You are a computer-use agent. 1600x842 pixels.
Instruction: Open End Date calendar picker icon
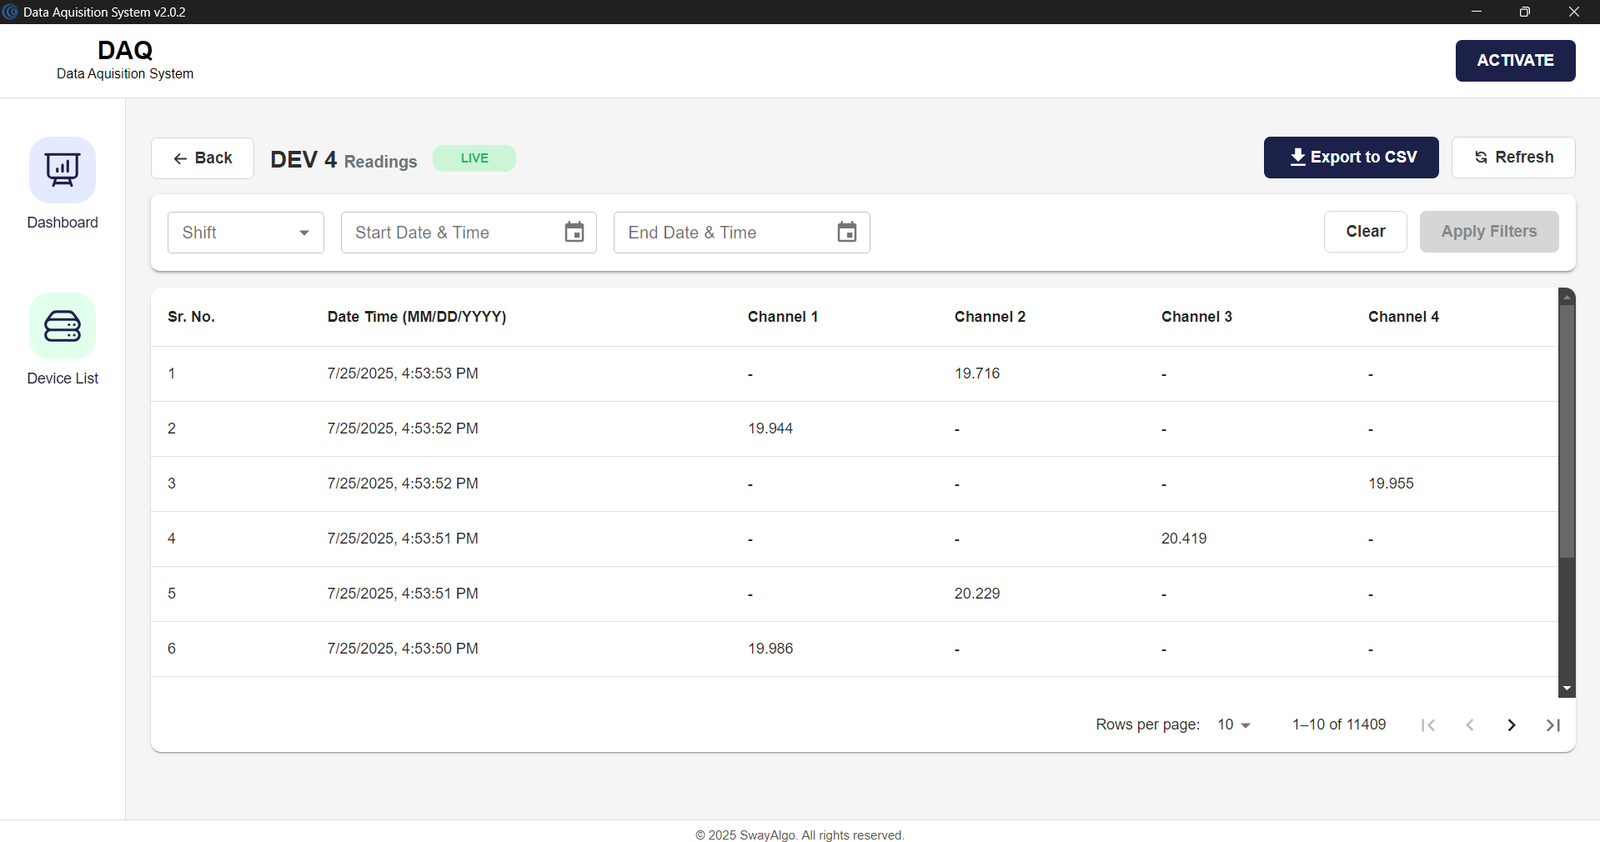click(847, 232)
